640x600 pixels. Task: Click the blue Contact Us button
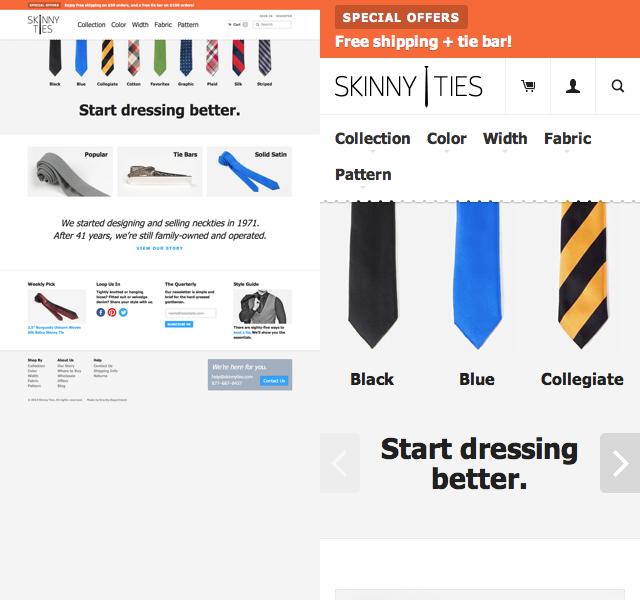[274, 381]
